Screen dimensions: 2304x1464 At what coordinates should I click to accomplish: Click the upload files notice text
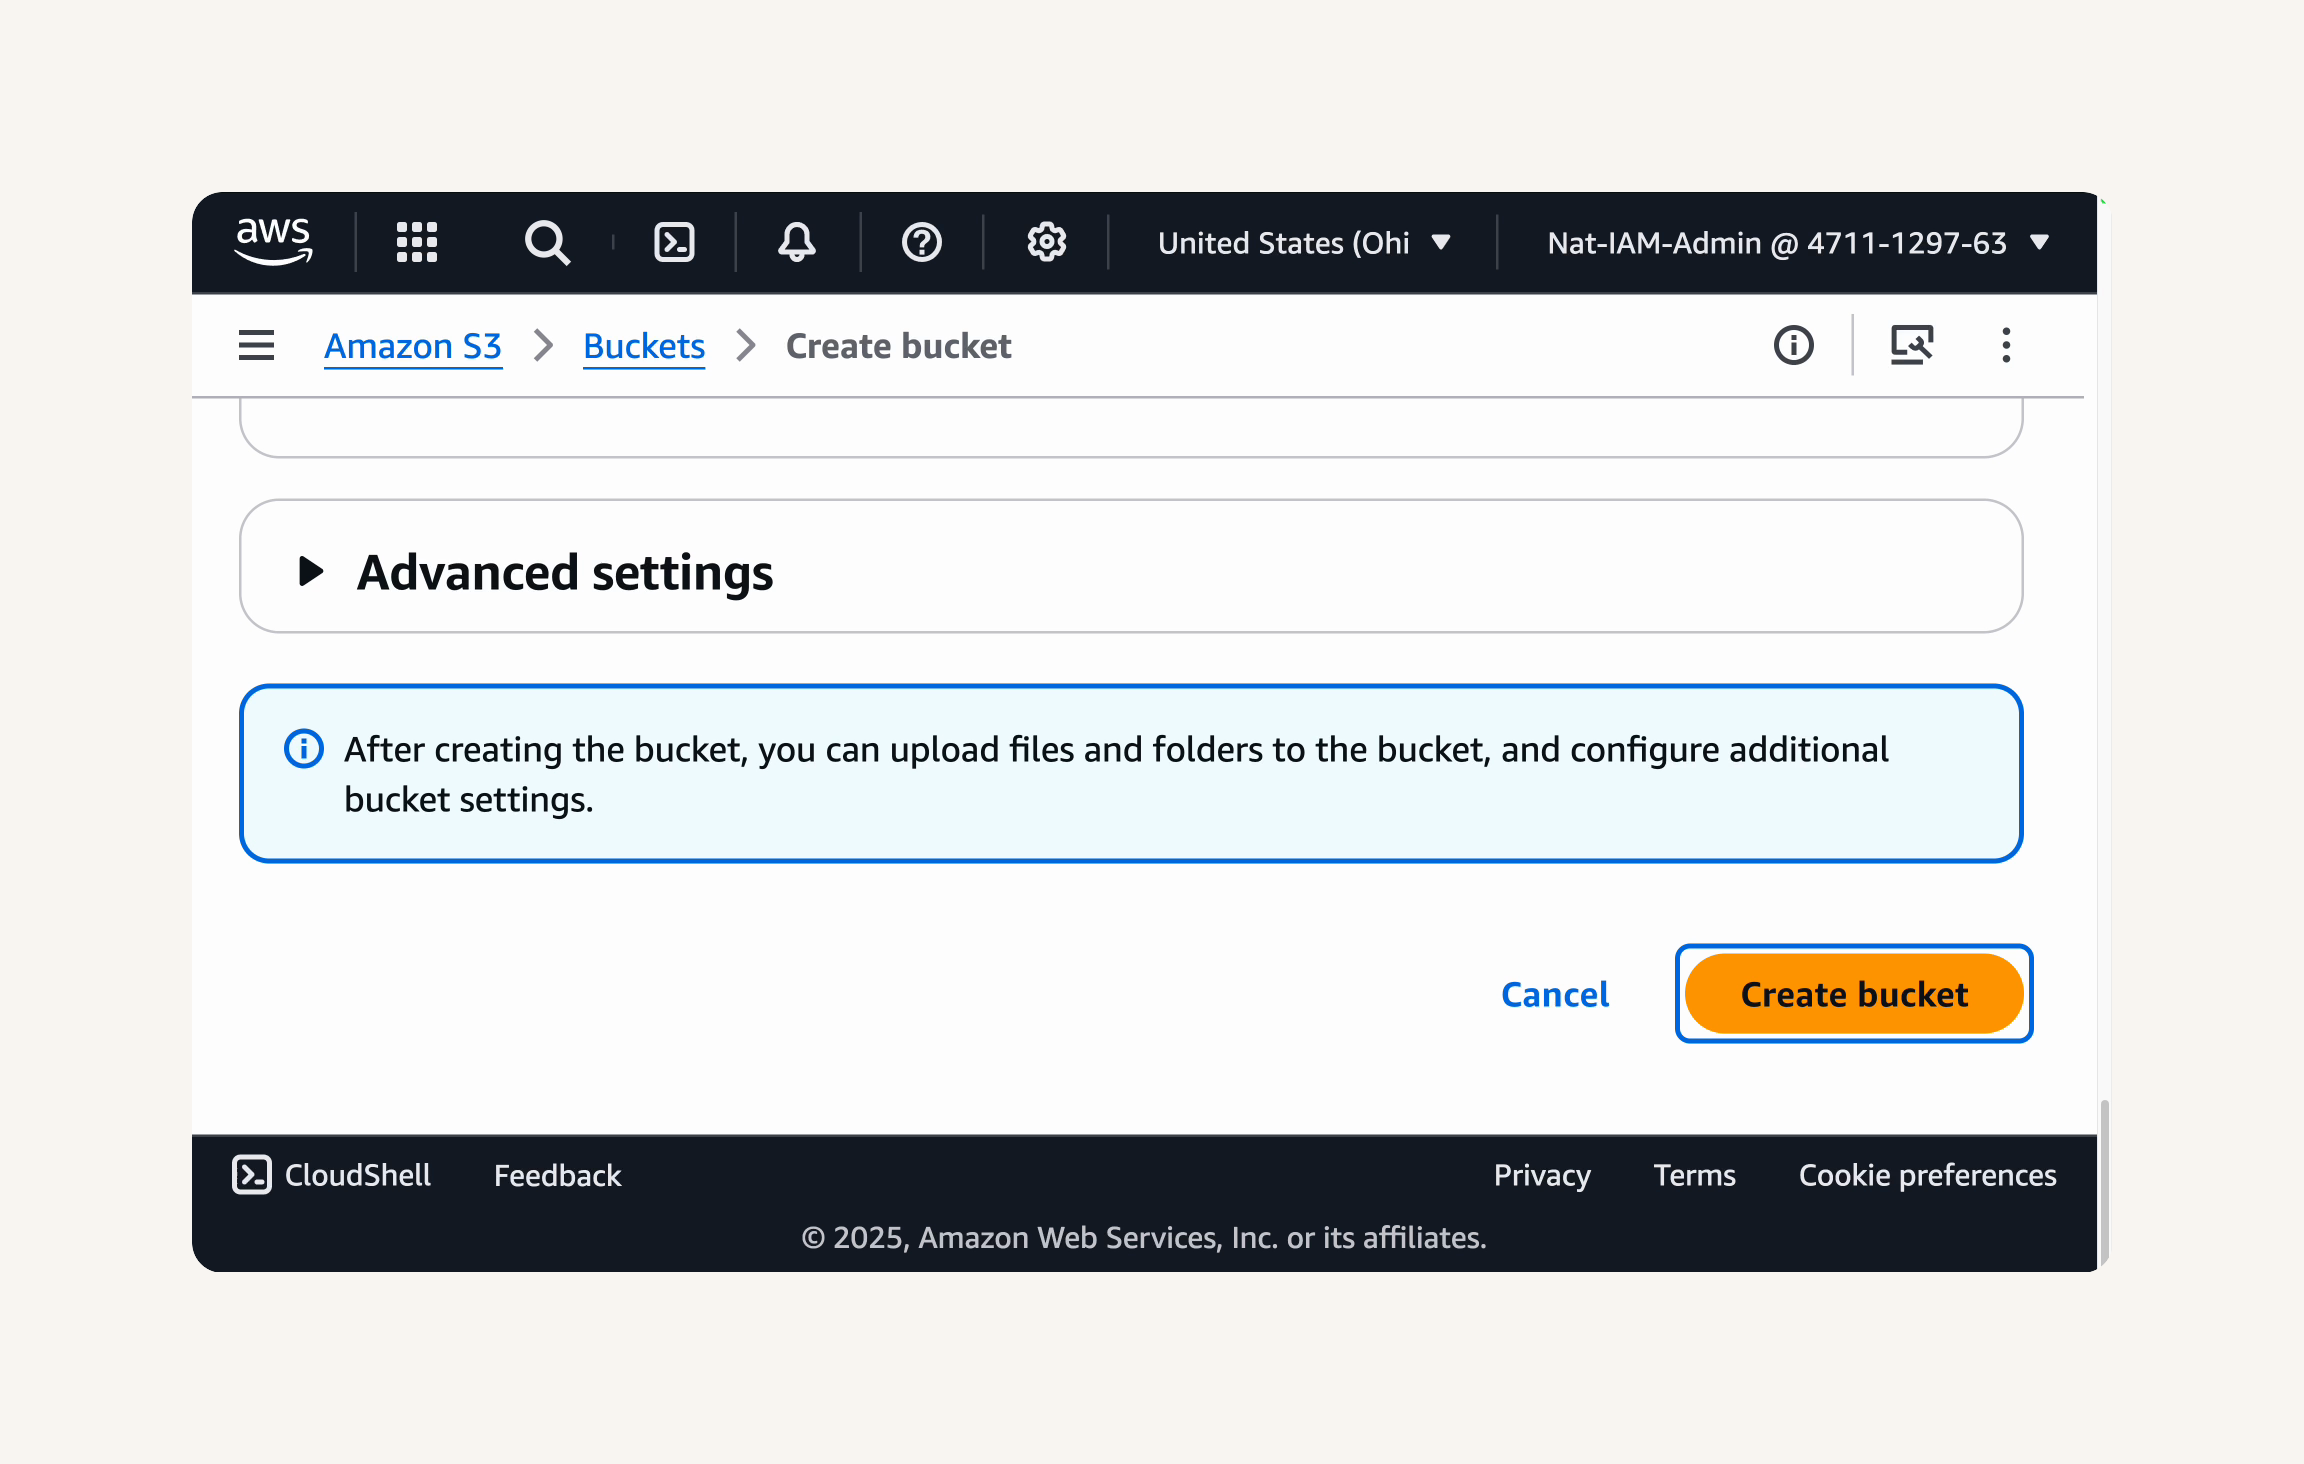[x=1116, y=774]
